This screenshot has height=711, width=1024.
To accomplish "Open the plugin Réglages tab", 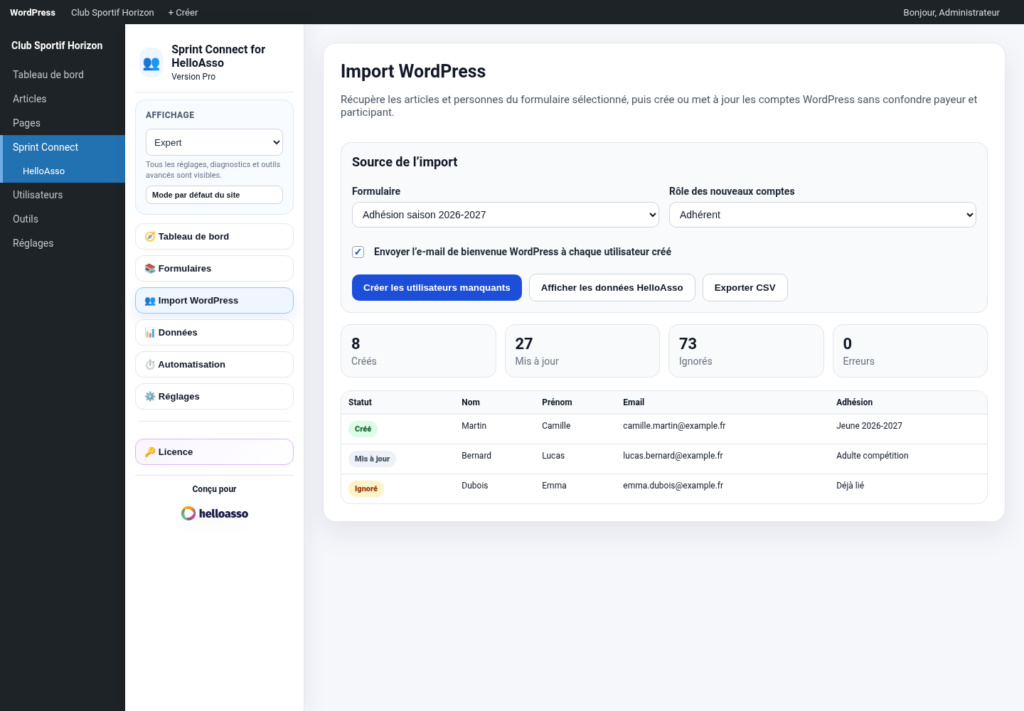I will (x=214, y=396).
